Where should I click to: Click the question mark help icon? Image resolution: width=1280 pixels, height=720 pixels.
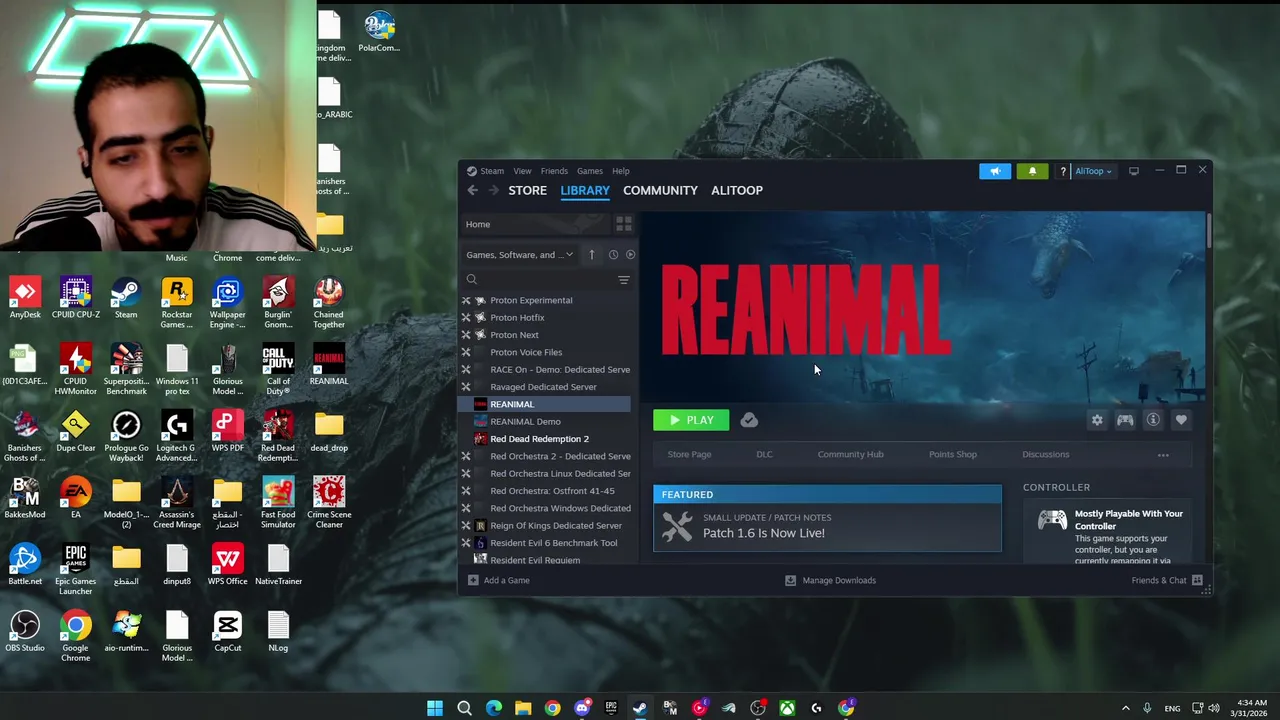point(1063,171)
